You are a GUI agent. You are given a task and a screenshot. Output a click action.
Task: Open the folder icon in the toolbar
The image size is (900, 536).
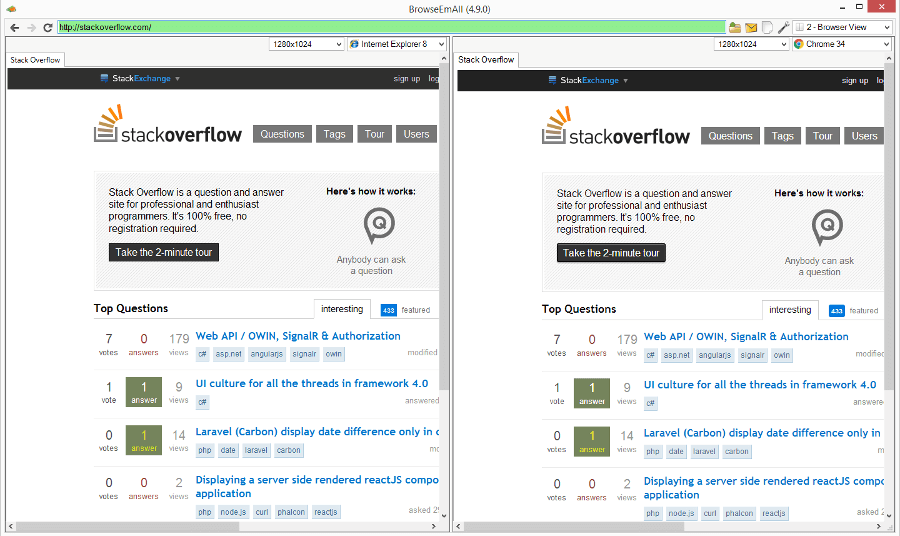coord(735,27)
